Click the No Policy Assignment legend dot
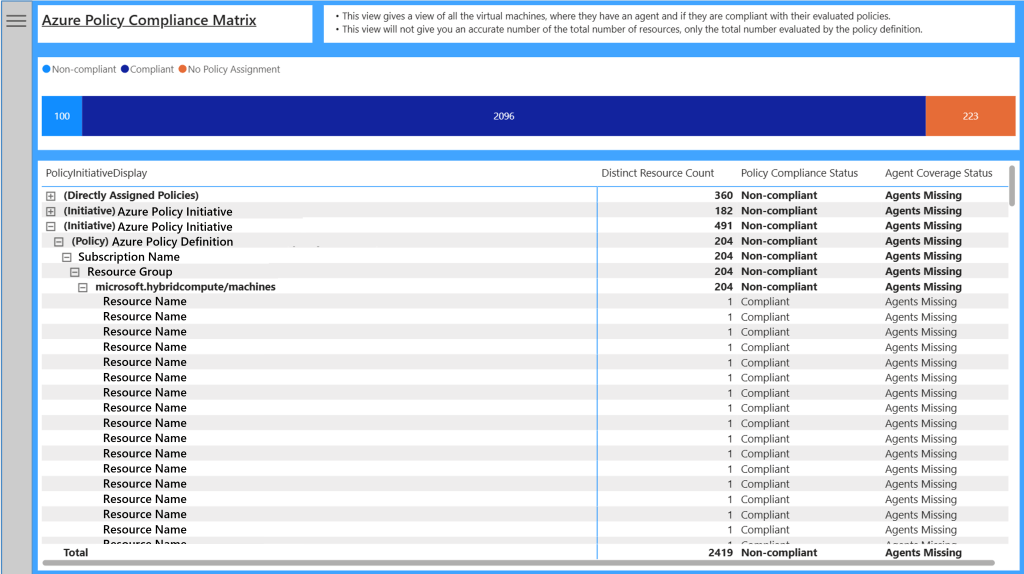 [183, 70]
